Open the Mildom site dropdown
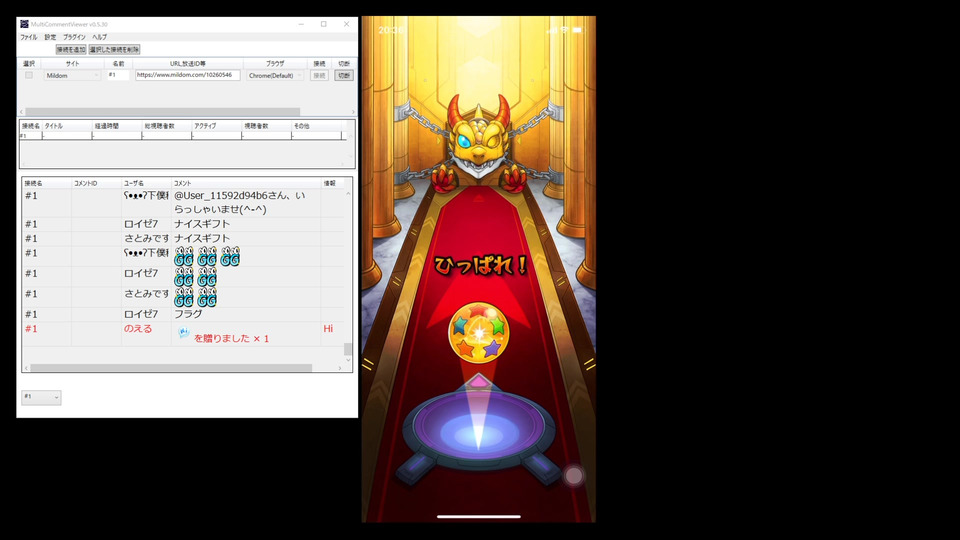The image size is (960, 540). (x=72, y=75)
